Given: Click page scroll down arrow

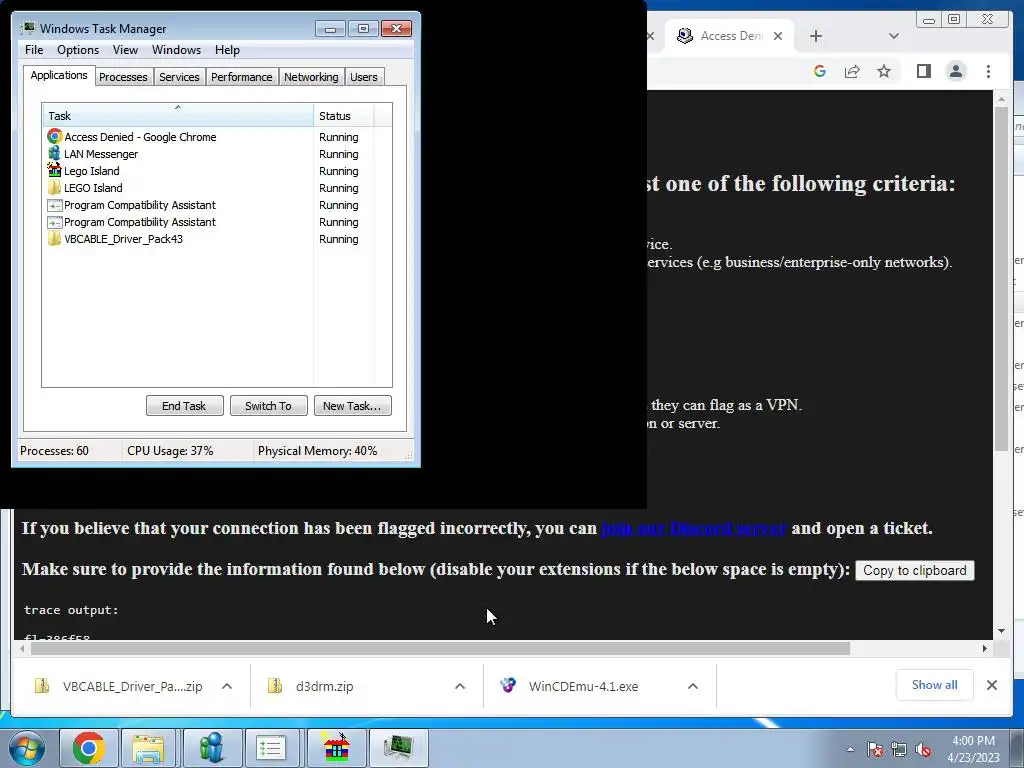Looking at the screenshot, I should (x=1001, y=631).
